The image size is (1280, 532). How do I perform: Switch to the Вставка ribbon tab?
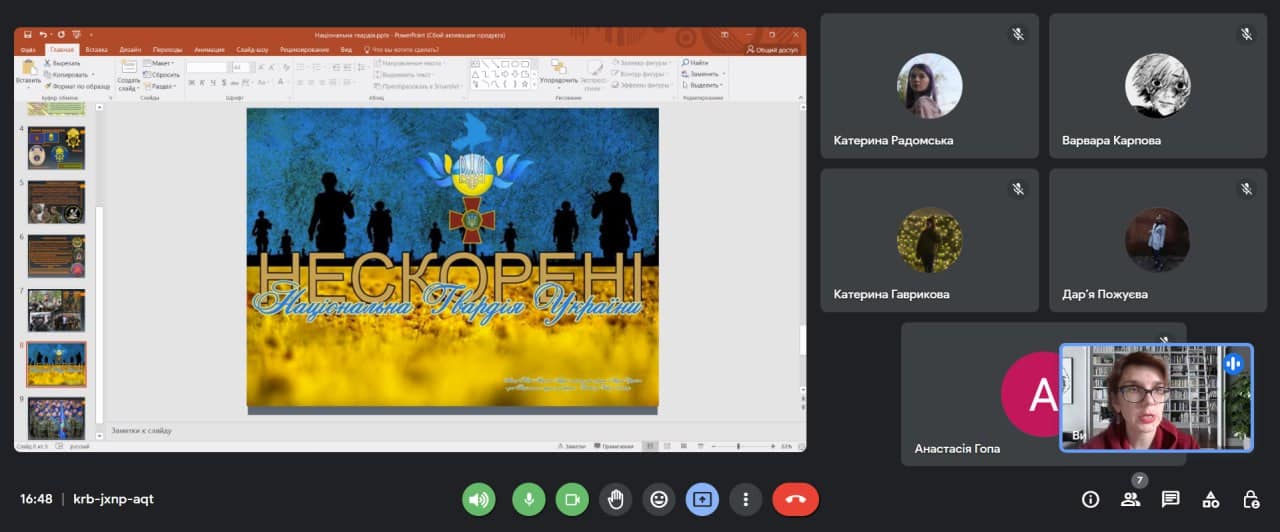click(x=96, y=49)
